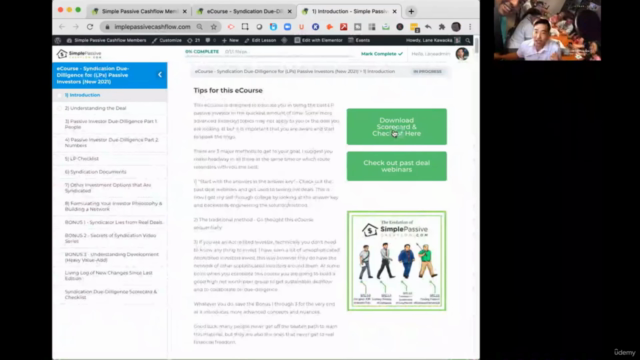Click the yellow extension icon with badge
The image size is (640, 360).
(x=414, y=27)
